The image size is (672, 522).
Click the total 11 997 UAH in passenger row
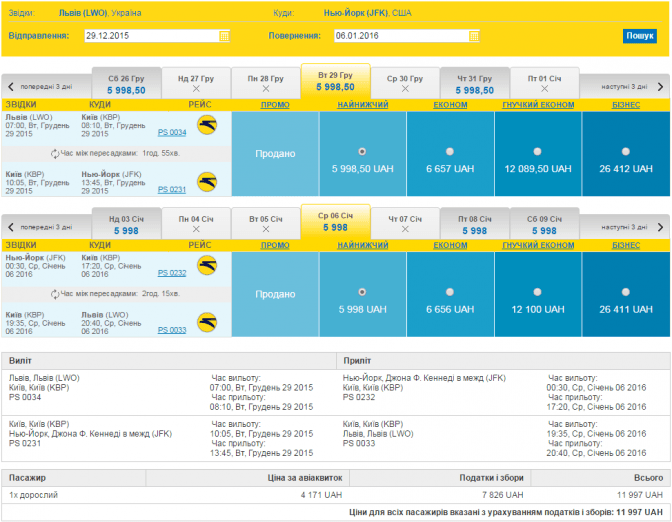[639, 495]
